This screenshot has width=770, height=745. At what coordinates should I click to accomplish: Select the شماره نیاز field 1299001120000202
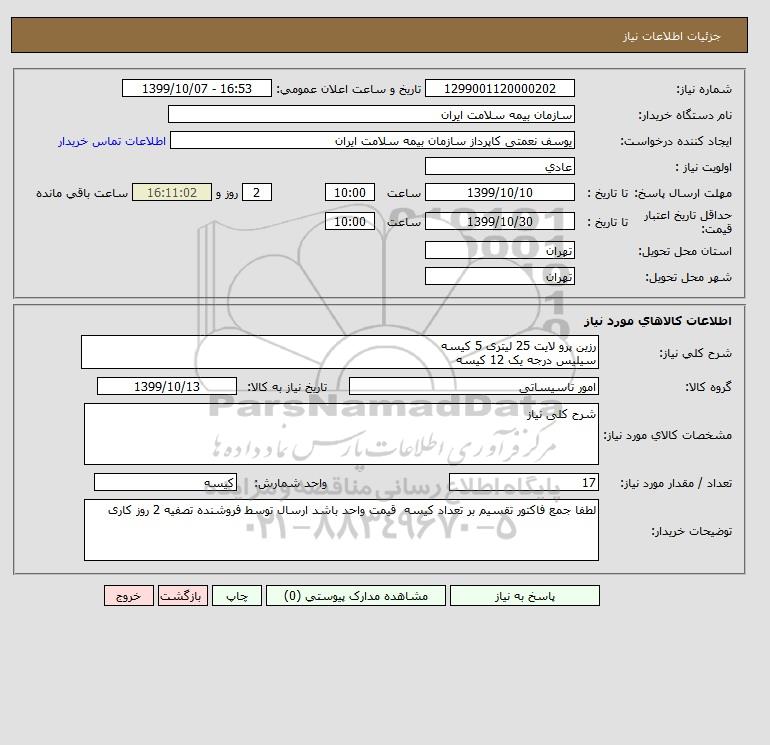click(x=499, y=88)
